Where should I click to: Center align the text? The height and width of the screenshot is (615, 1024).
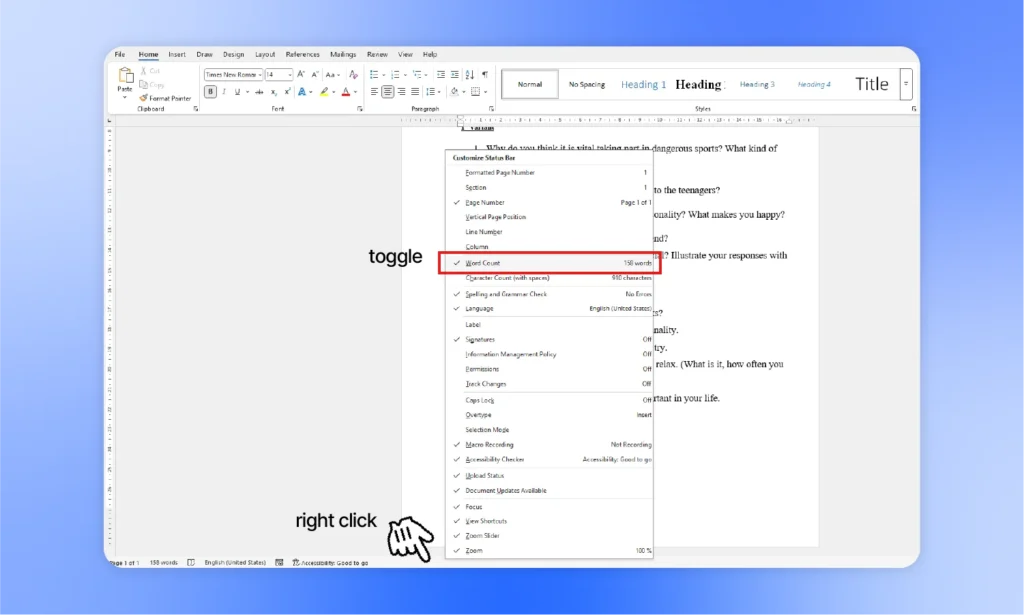[388, 92]
